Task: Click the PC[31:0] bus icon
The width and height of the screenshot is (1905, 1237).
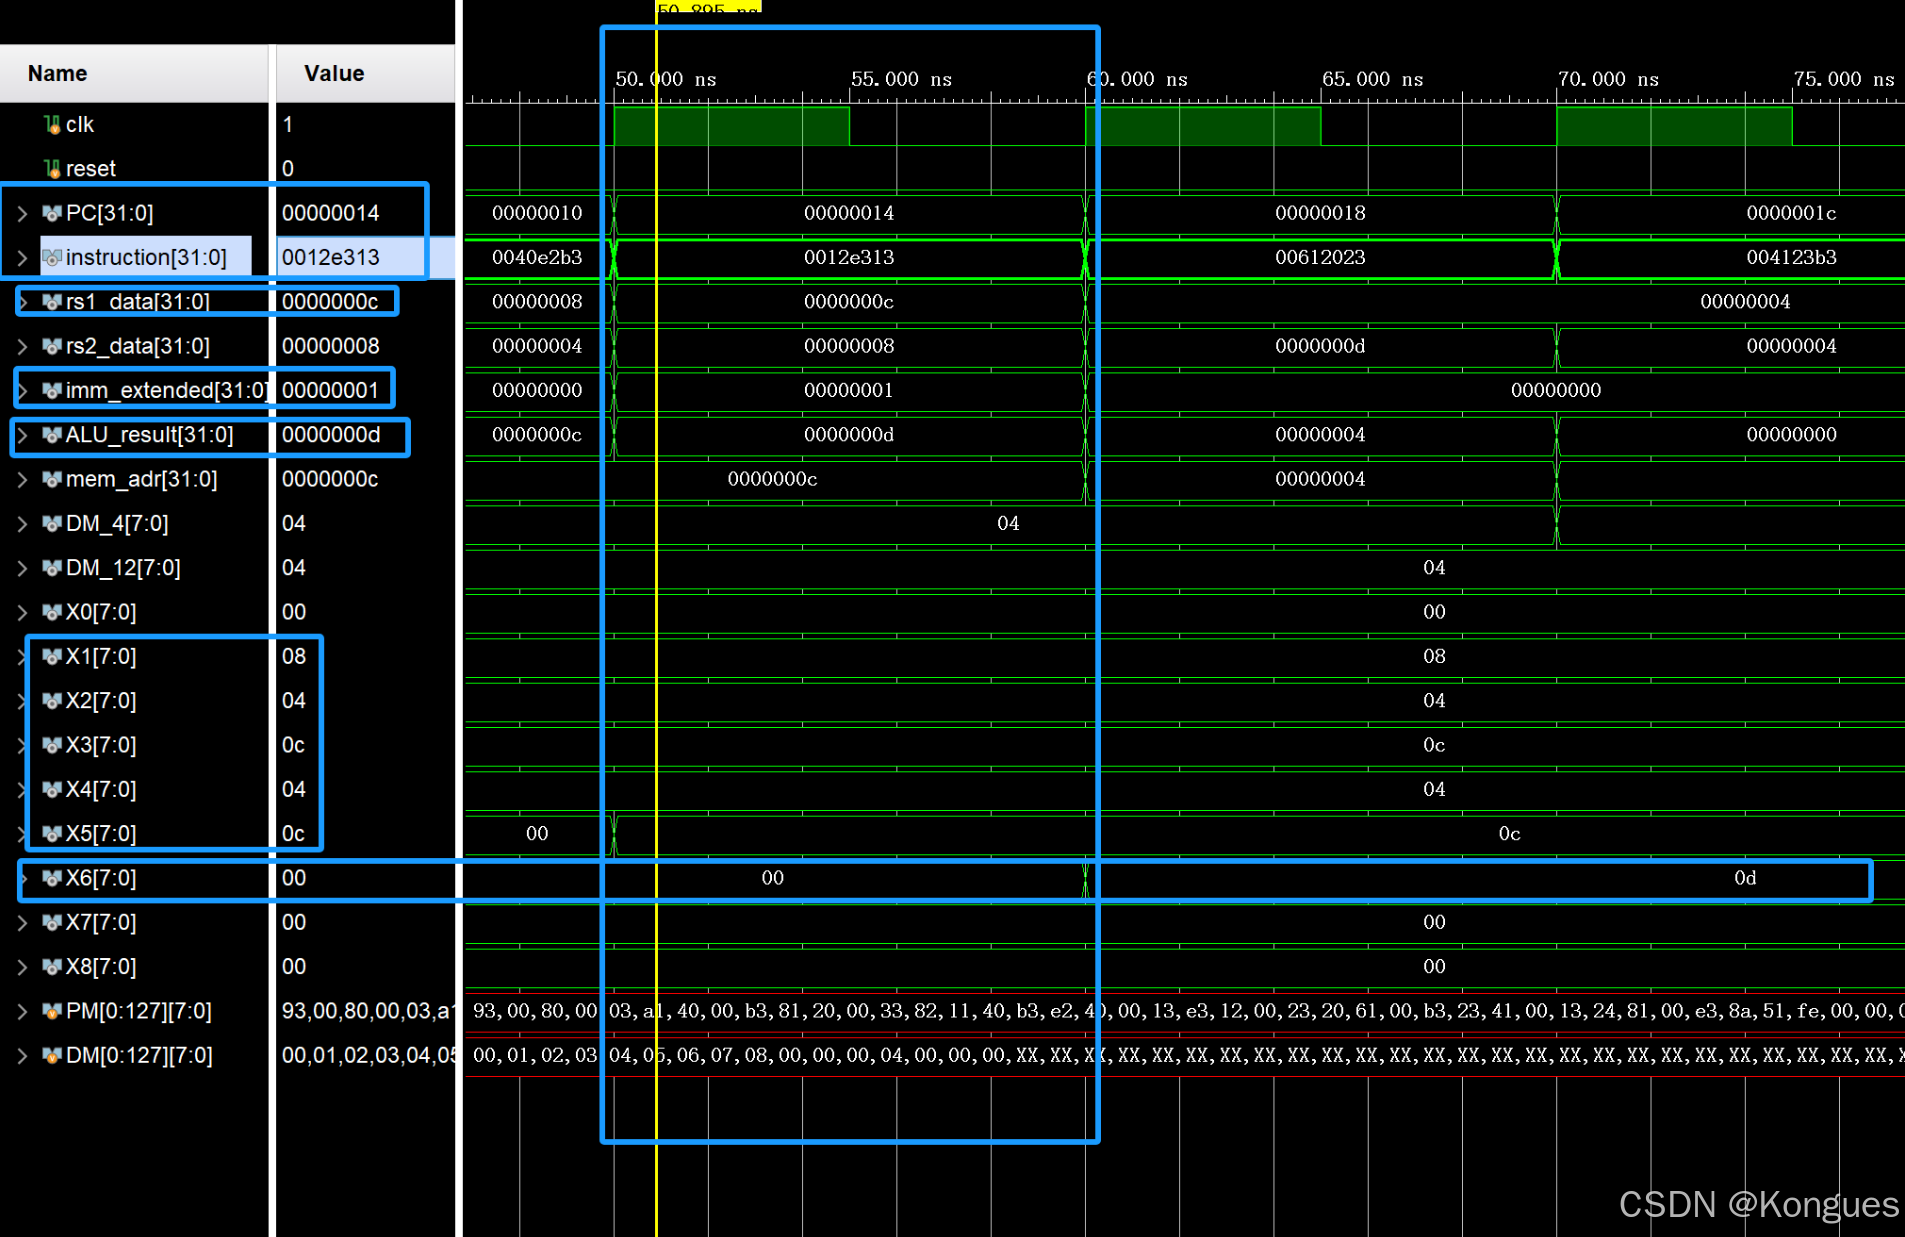Action: coord(52,213)
